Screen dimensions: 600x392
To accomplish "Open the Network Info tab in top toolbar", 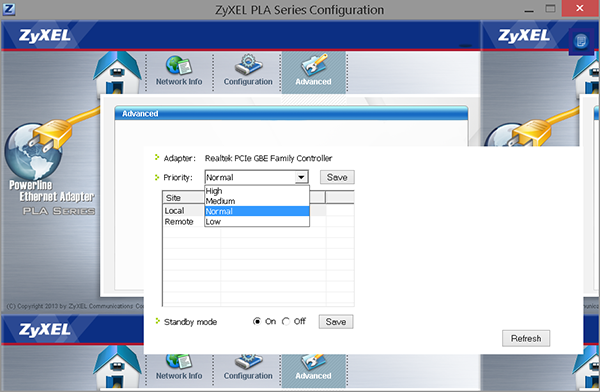I will tap(179, 72).
